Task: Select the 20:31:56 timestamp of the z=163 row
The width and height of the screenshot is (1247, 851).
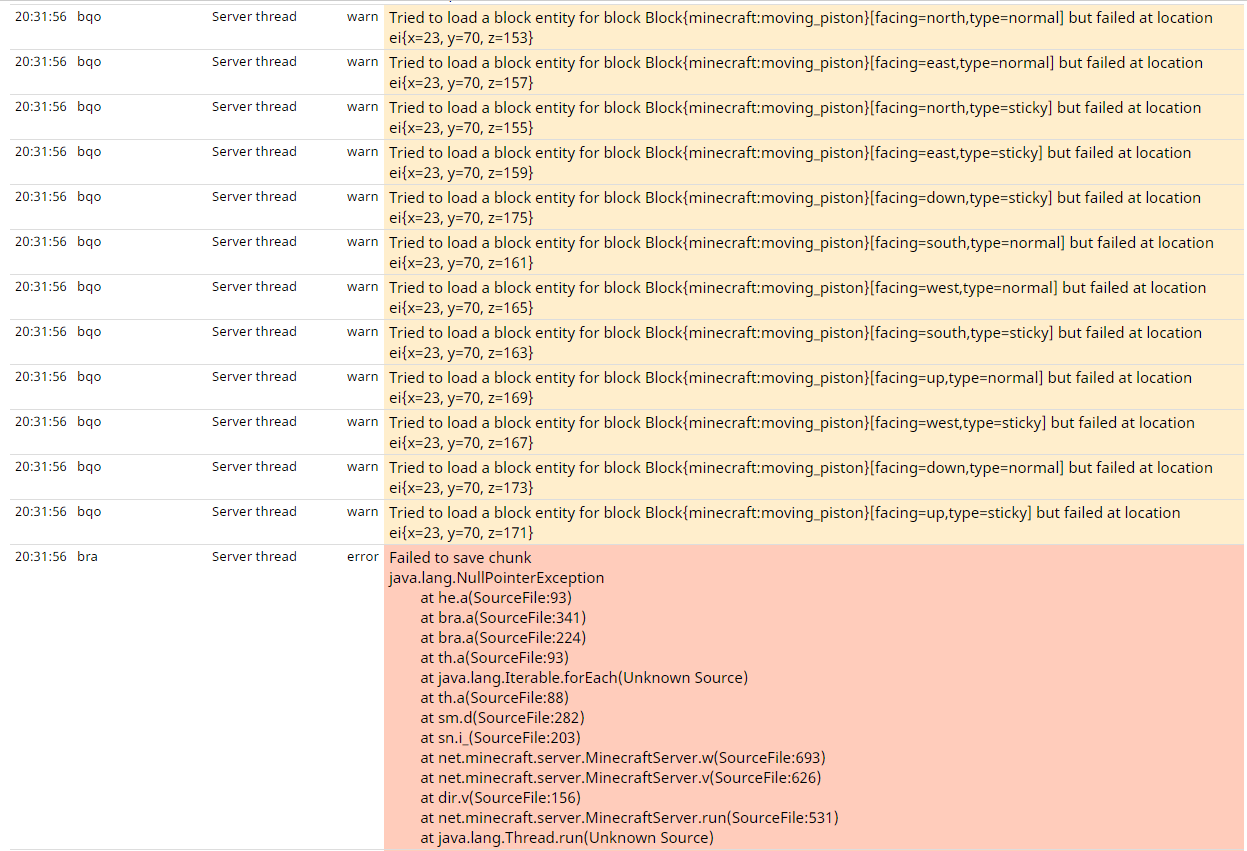Action: [x=41, y=332]
